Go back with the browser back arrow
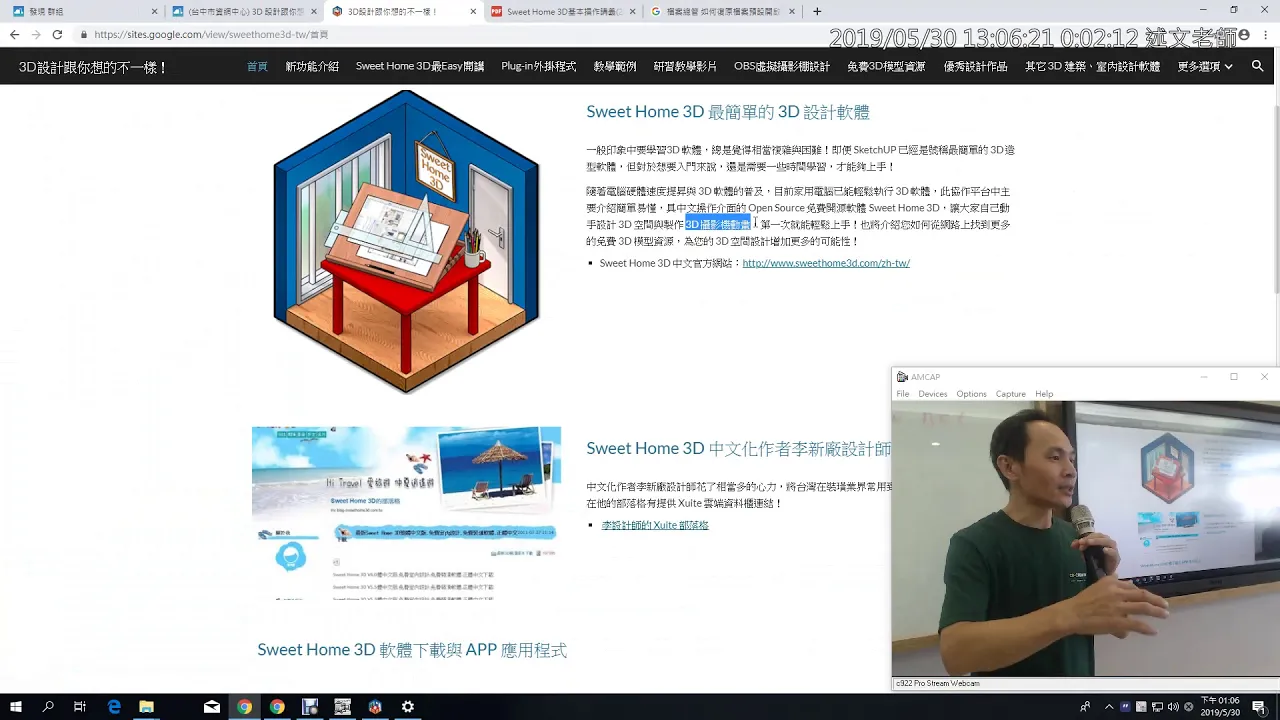 pyautogui.click(x=14, y=34)
